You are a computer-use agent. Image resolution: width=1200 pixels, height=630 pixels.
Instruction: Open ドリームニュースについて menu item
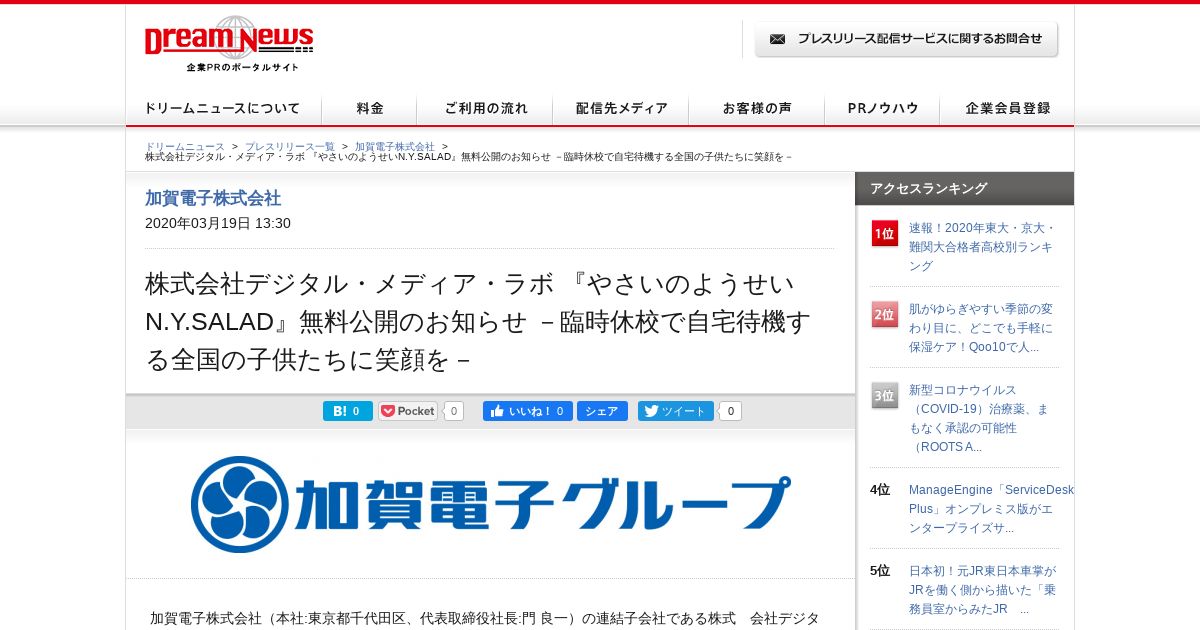coord(223,109)
